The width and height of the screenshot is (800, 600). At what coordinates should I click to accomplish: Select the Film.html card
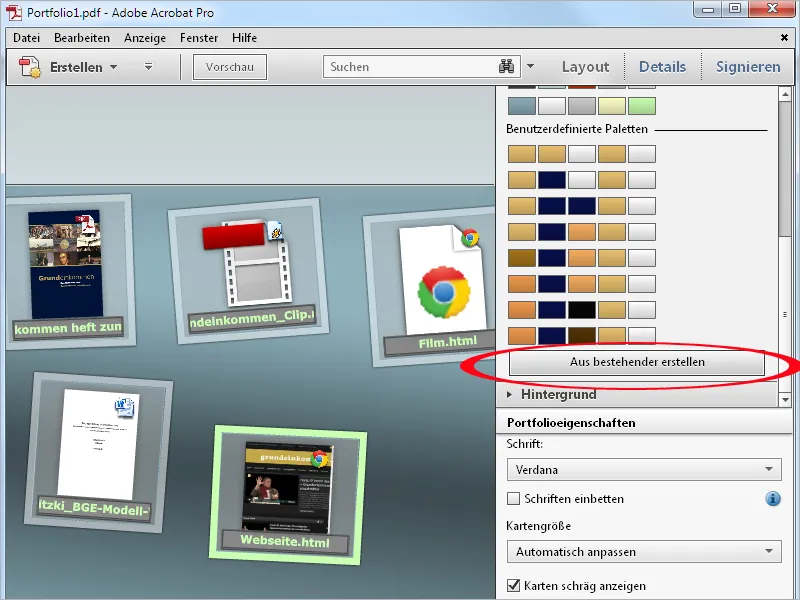[x=431, y=287]
